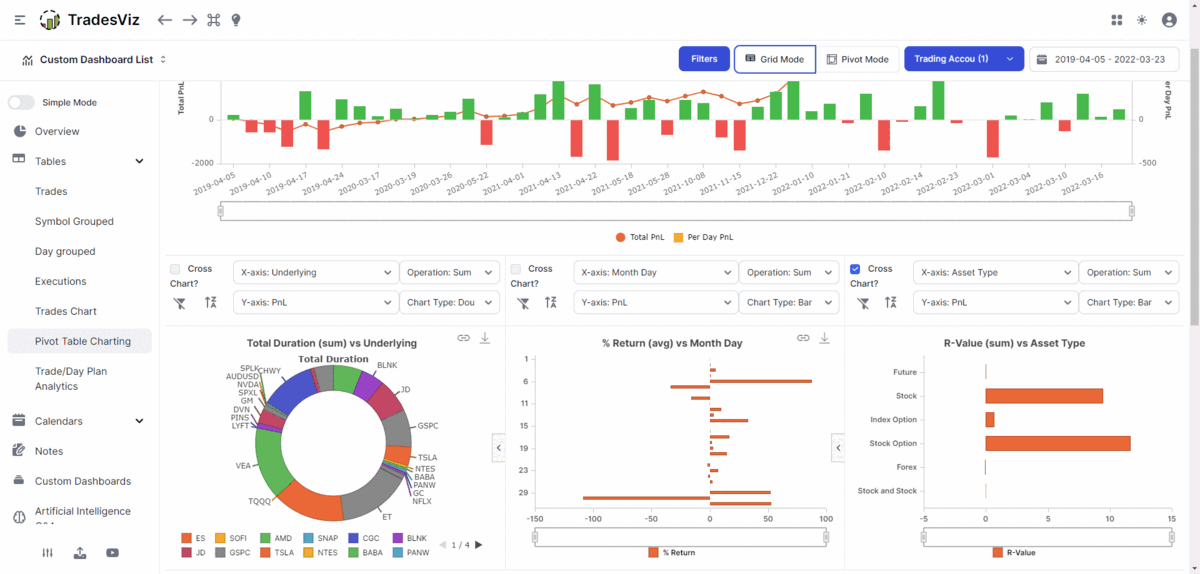Toggle TSLA in pie chart legend
The height and width of the screenshot is (574, 1200).
pyautogui.click(x=278, y=552)
